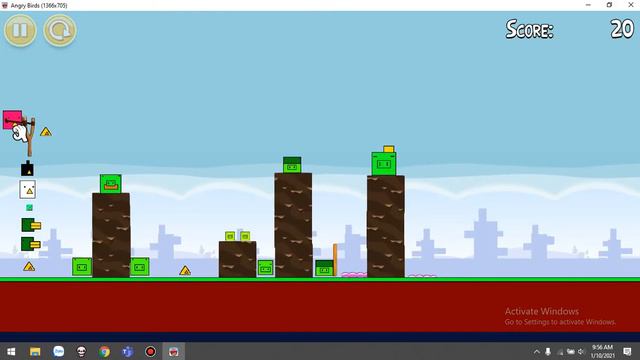Select the white square bird in the queue

click(27, 189)
